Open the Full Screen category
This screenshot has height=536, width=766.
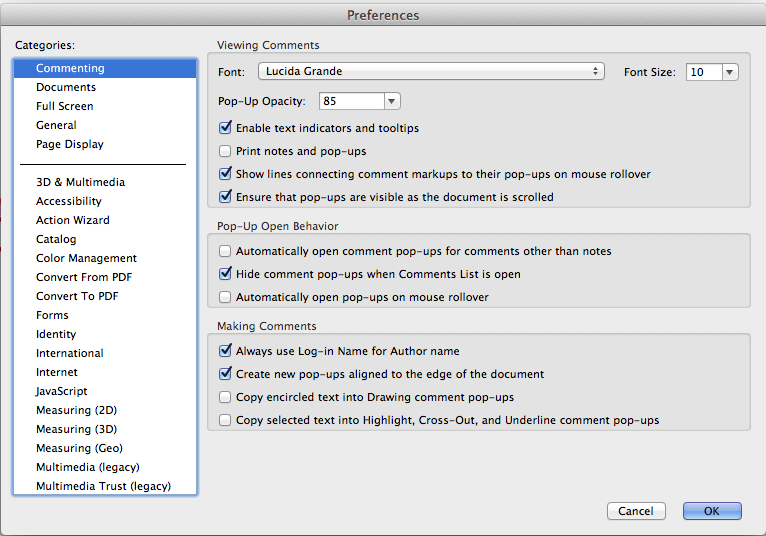click(64, 106)
